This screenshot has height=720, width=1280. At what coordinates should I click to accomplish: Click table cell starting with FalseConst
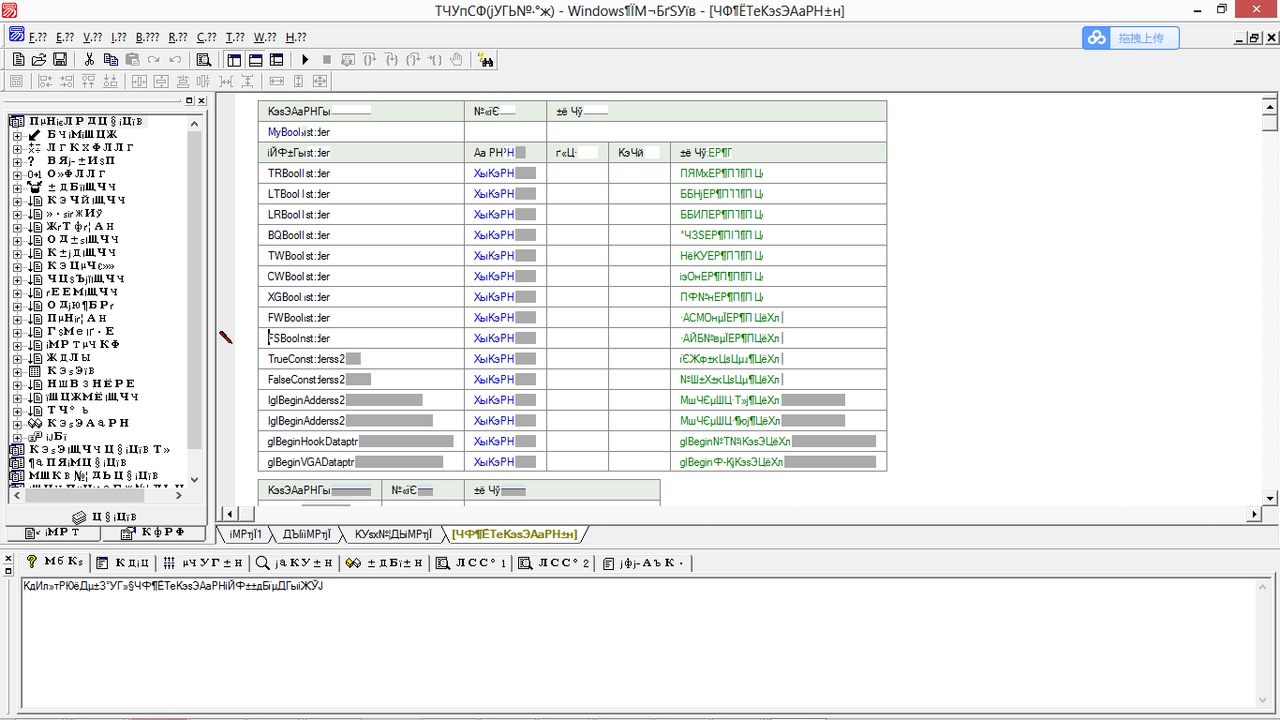tap(361, 380)
